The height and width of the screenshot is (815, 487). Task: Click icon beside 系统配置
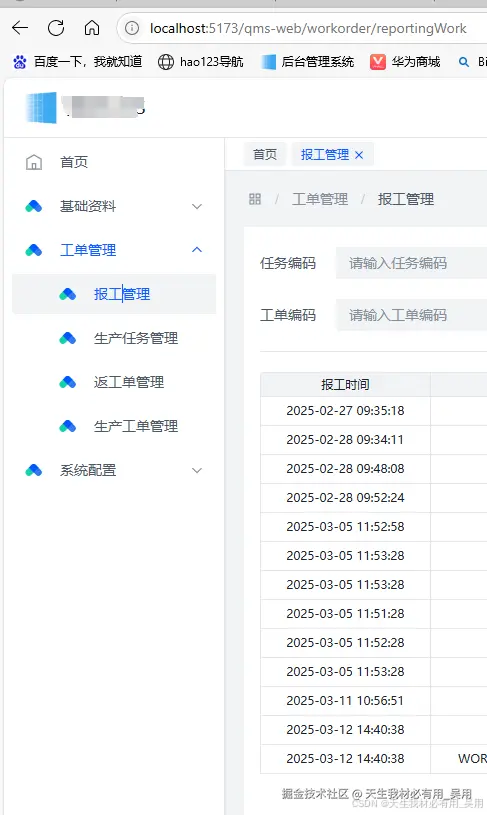[x=34, y=470]
